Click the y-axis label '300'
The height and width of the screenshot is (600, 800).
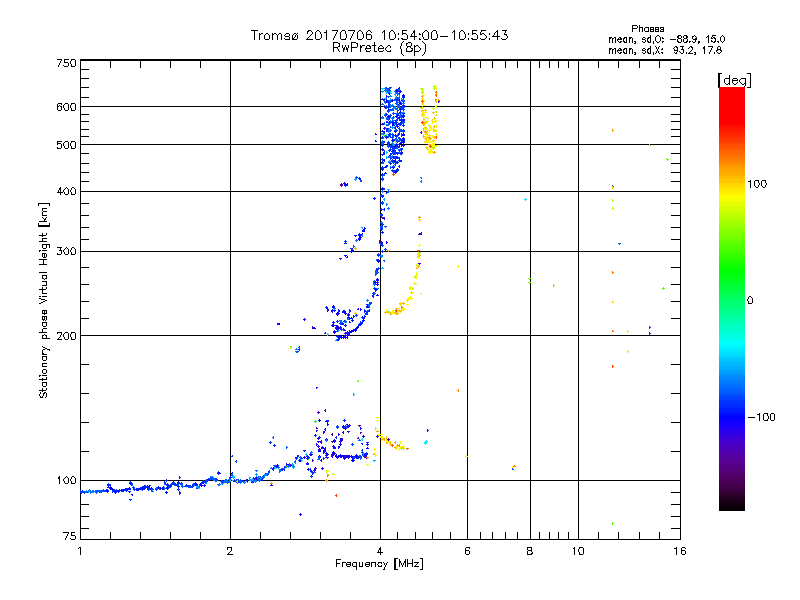click(66, 251)
